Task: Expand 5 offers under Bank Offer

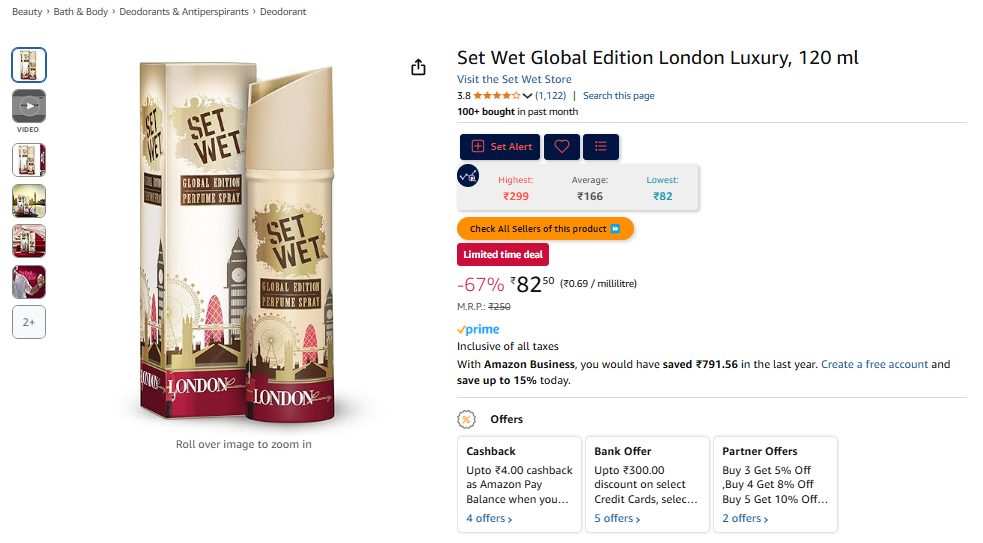Action: 617,519
